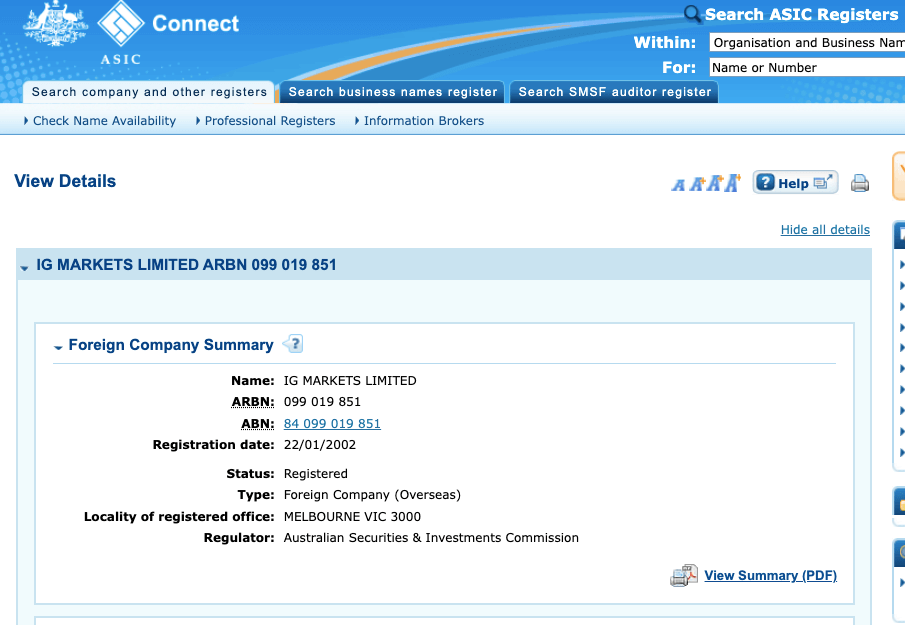Open the Help popup button

tap(795, 183)
